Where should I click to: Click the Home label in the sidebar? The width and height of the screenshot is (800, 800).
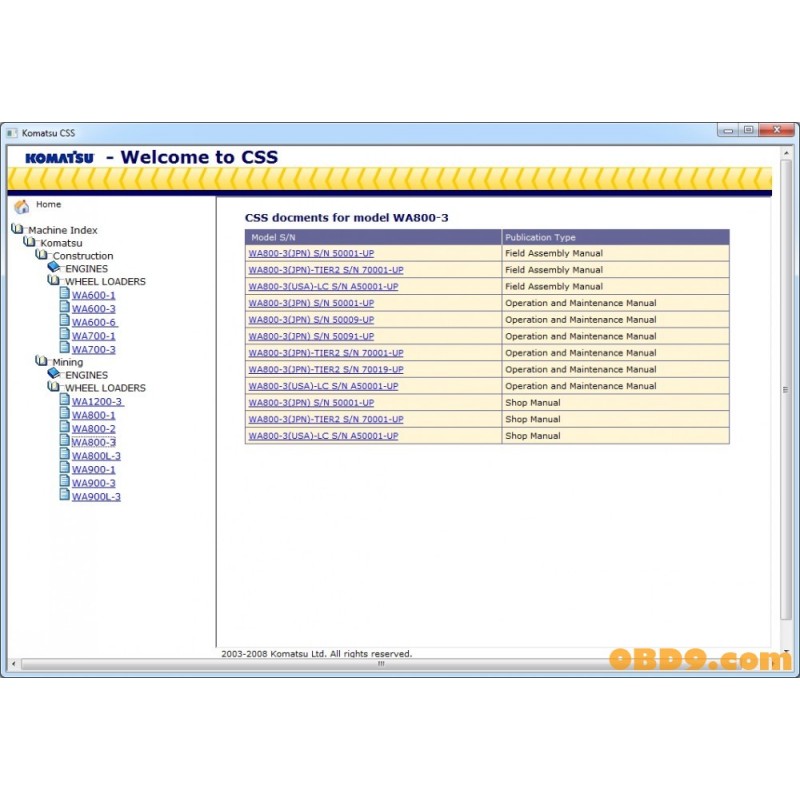click(48, 204)
